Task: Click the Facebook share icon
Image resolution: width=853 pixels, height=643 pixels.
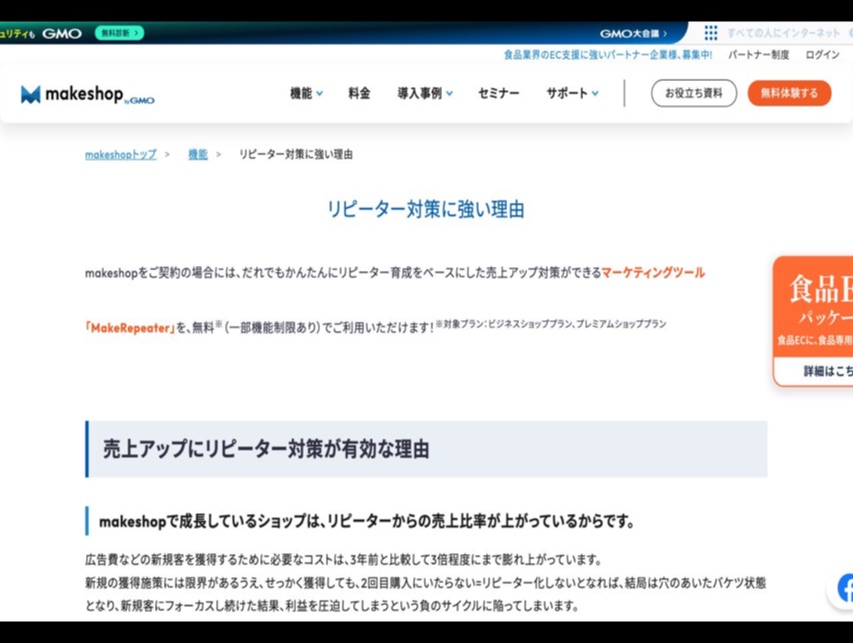Action: pos(845,588)
